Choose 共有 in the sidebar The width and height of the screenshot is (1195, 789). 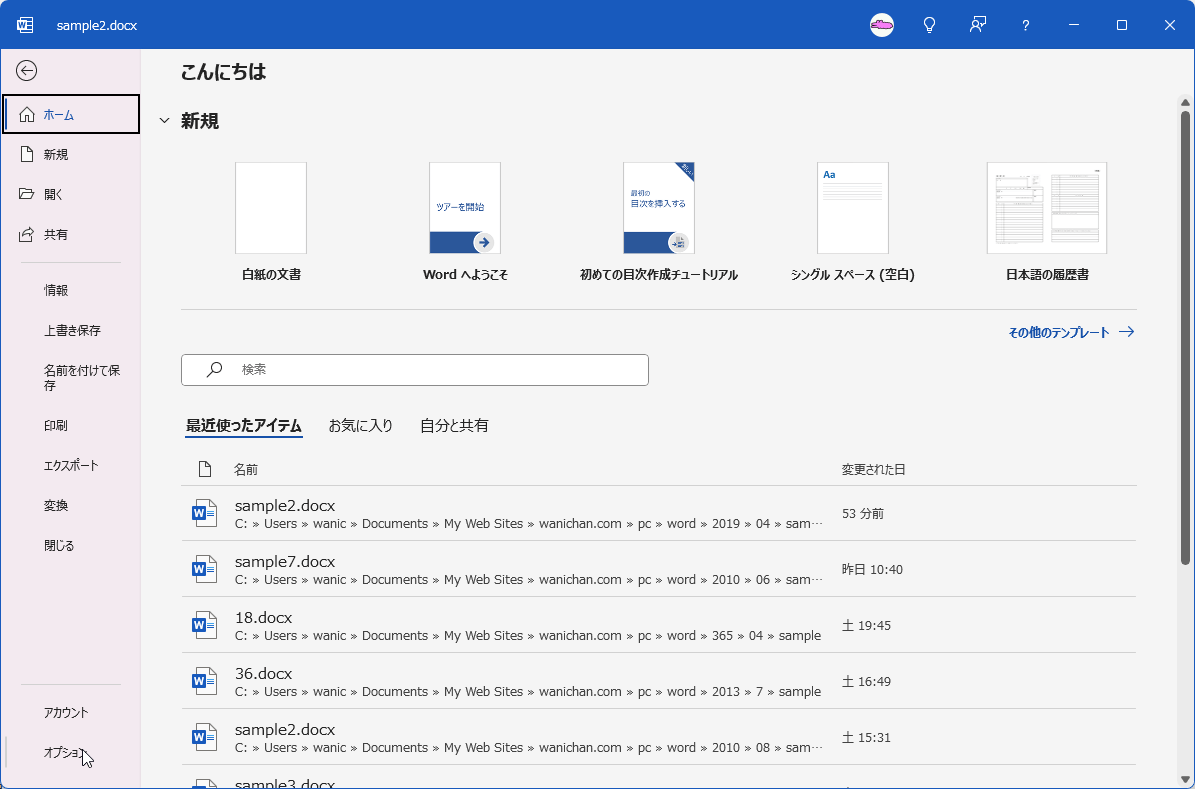[71, 235]
